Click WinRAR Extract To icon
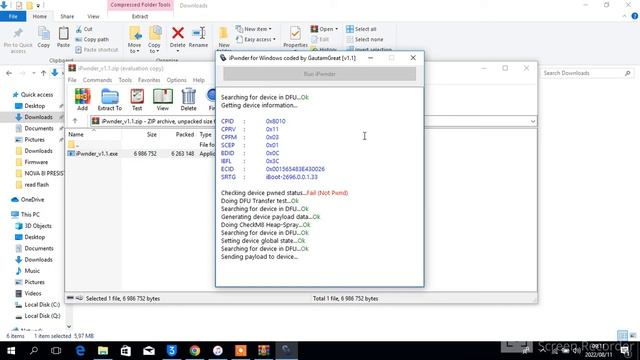Viewport: 640px width, 360px height. (109, 99)
